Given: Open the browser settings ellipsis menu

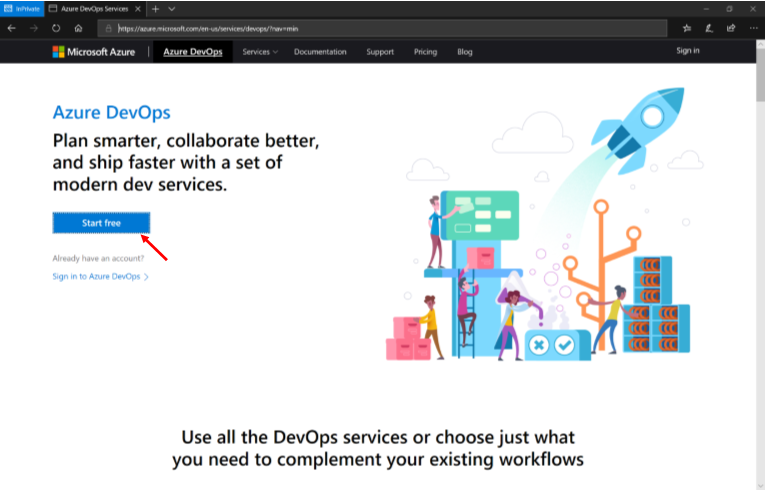Looking at the screenshot, I should (753, 28).
